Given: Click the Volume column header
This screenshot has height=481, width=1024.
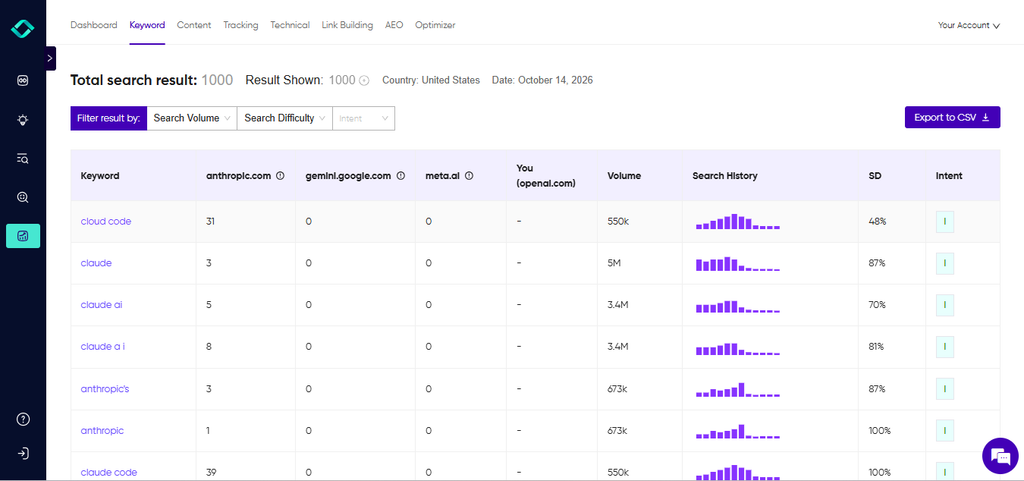Looking at the screenshot, I should tap(624, 176).
